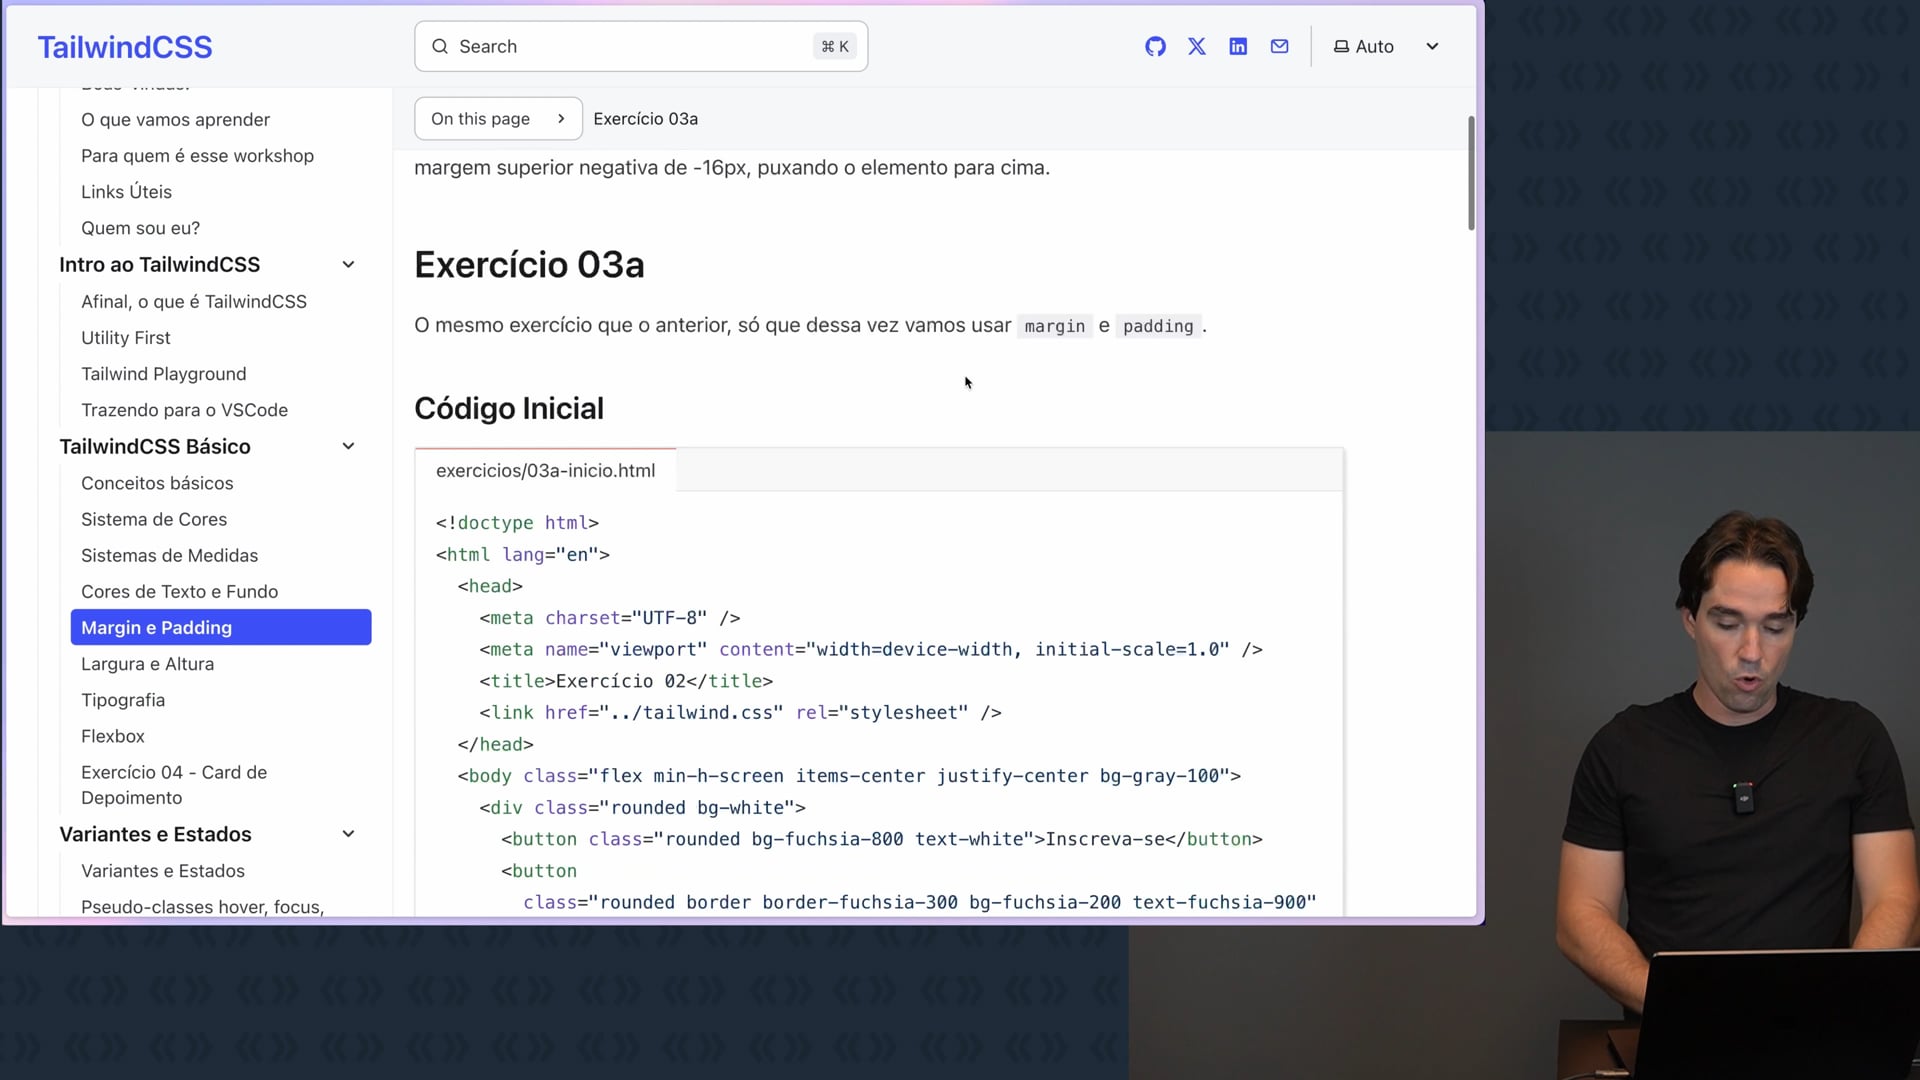The image size is (1920, 1080).
Task: Open the GitHub icon link
Action: 1155,46
